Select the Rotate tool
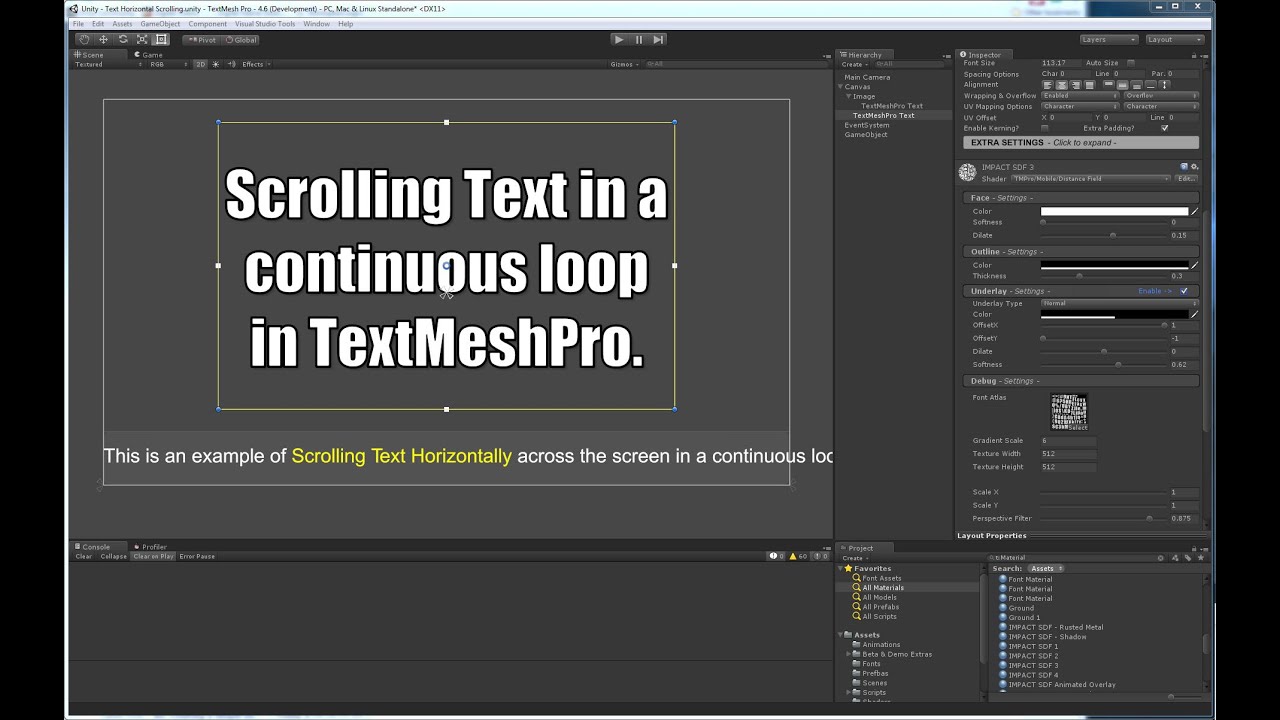Image resolution: width=1280 pixels, height=720 pixels. (123, 39)
